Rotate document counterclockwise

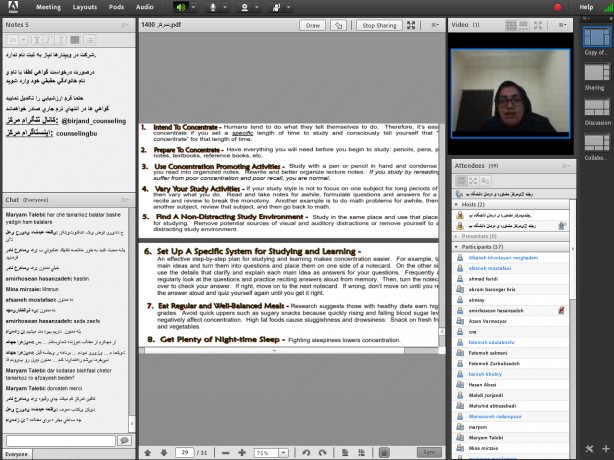pyautogui.click(x=306, y=453)
